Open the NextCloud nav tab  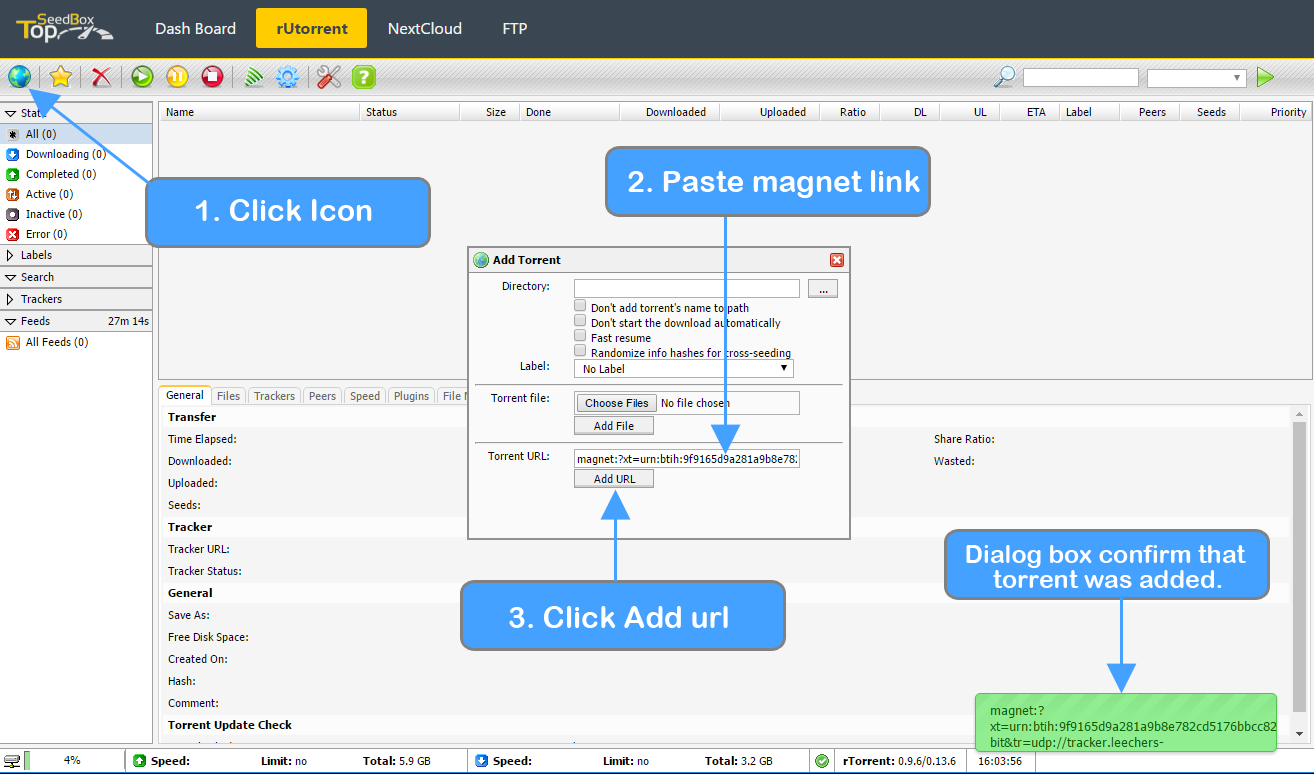pos(425,28)
